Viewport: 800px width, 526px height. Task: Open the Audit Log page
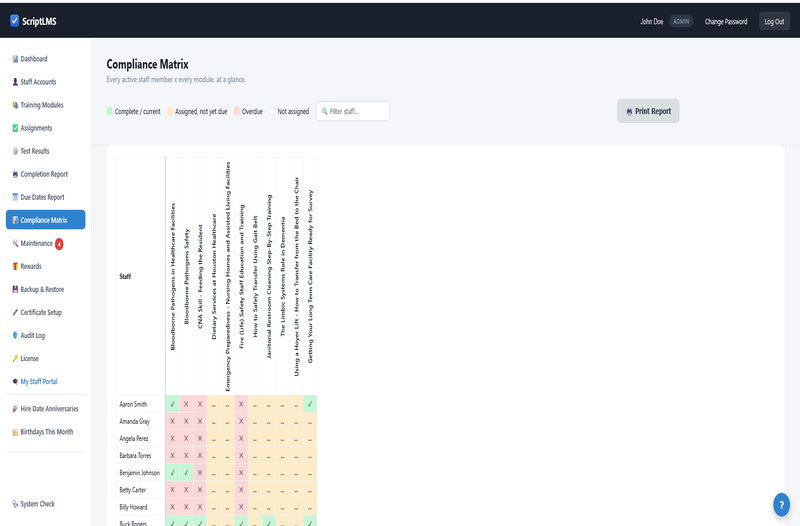[x=45, y=335]
